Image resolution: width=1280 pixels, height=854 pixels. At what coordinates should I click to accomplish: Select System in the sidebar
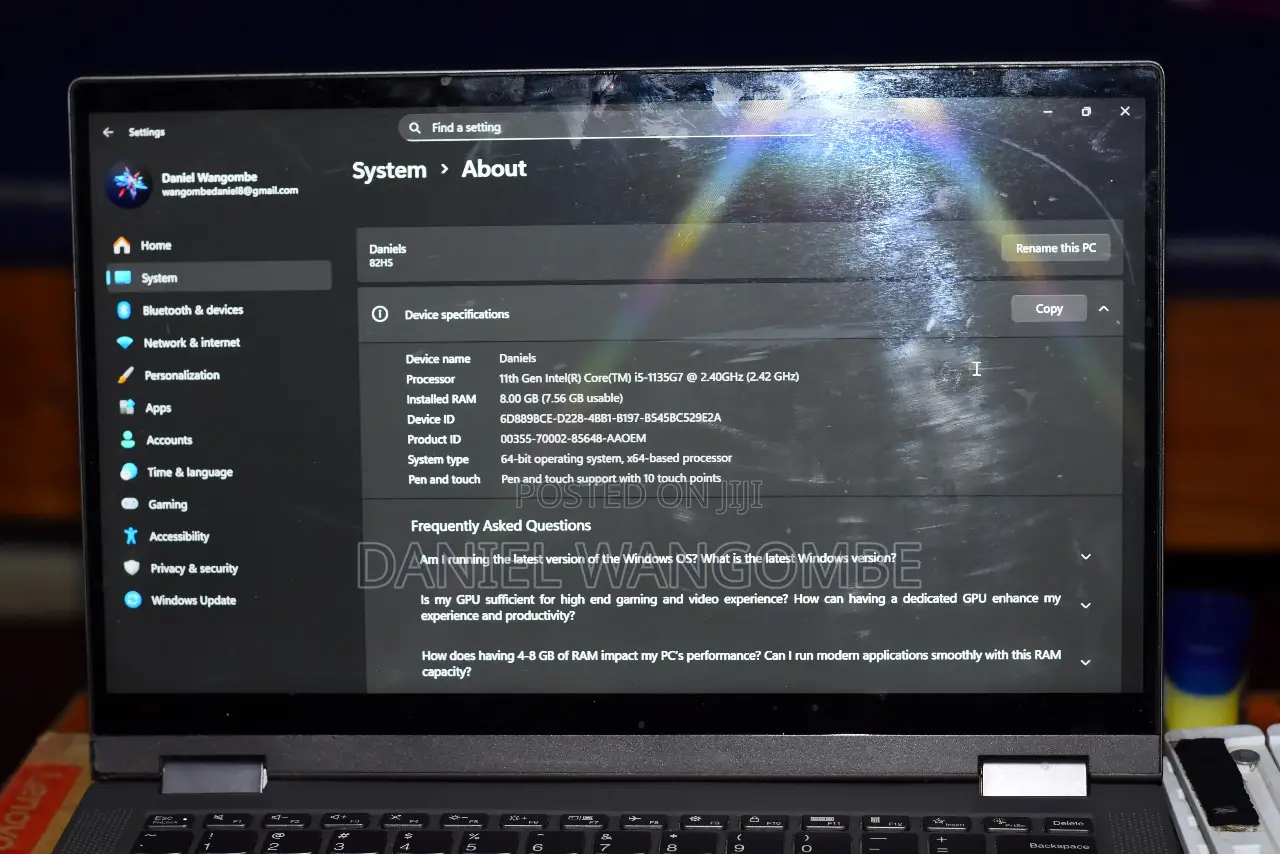tap(219, 277)
